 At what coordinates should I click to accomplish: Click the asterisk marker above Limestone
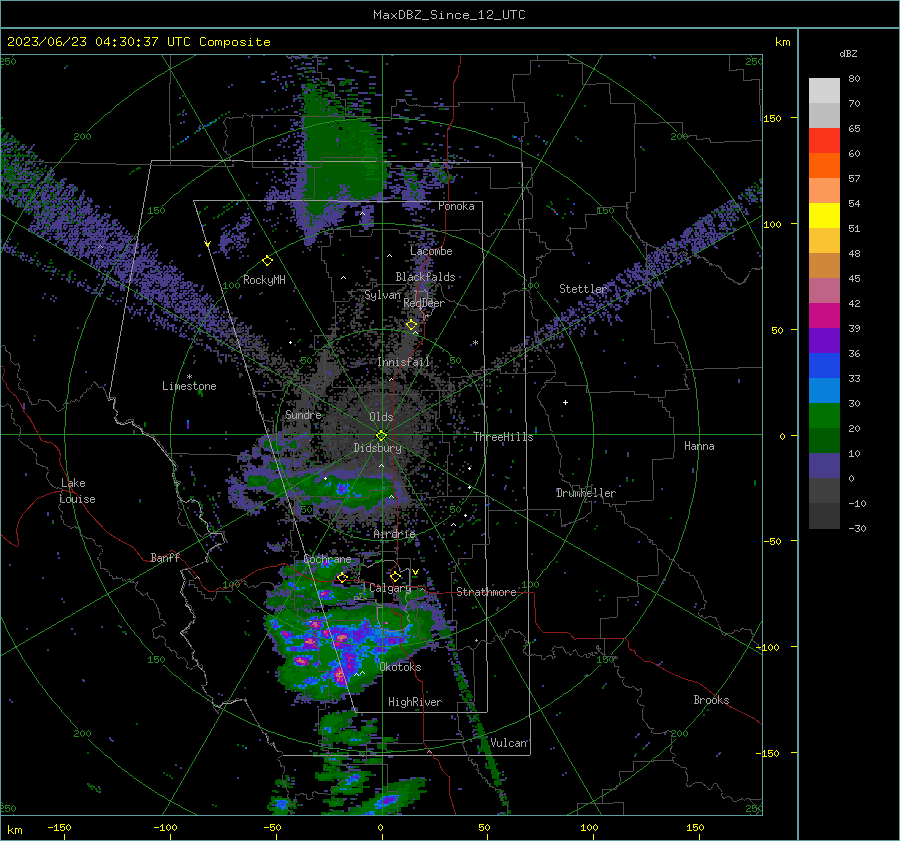click(189, 377)
